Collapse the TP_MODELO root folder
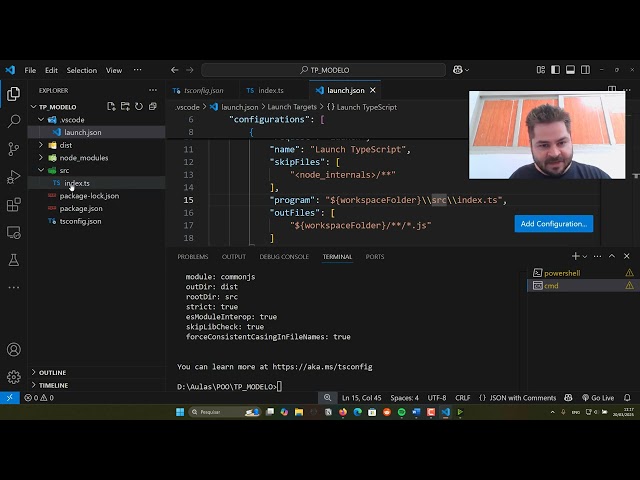This screenshot has width=640, height=480. coord(33,107)
